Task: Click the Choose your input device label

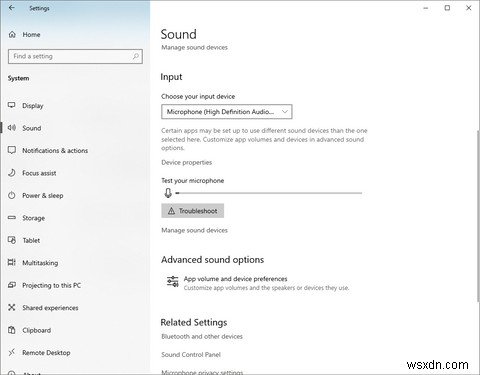Action: pyautogui.click(x=198, y=96)
